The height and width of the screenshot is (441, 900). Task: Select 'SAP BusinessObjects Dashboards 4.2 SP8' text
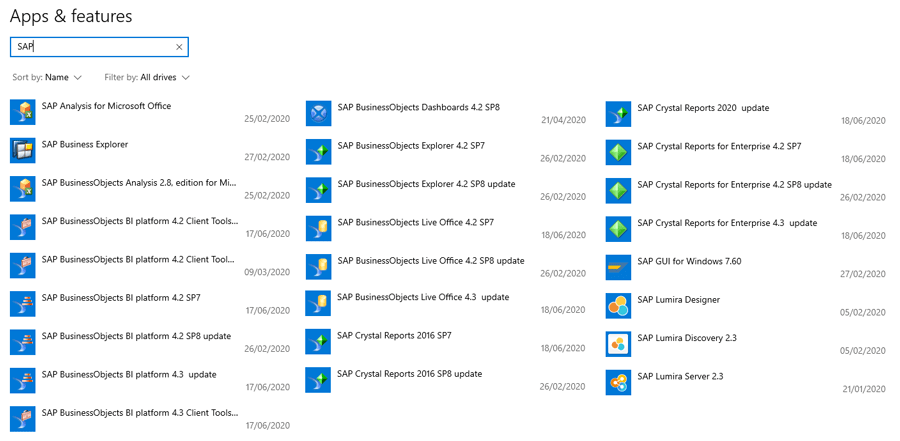(x=419, y=107)
